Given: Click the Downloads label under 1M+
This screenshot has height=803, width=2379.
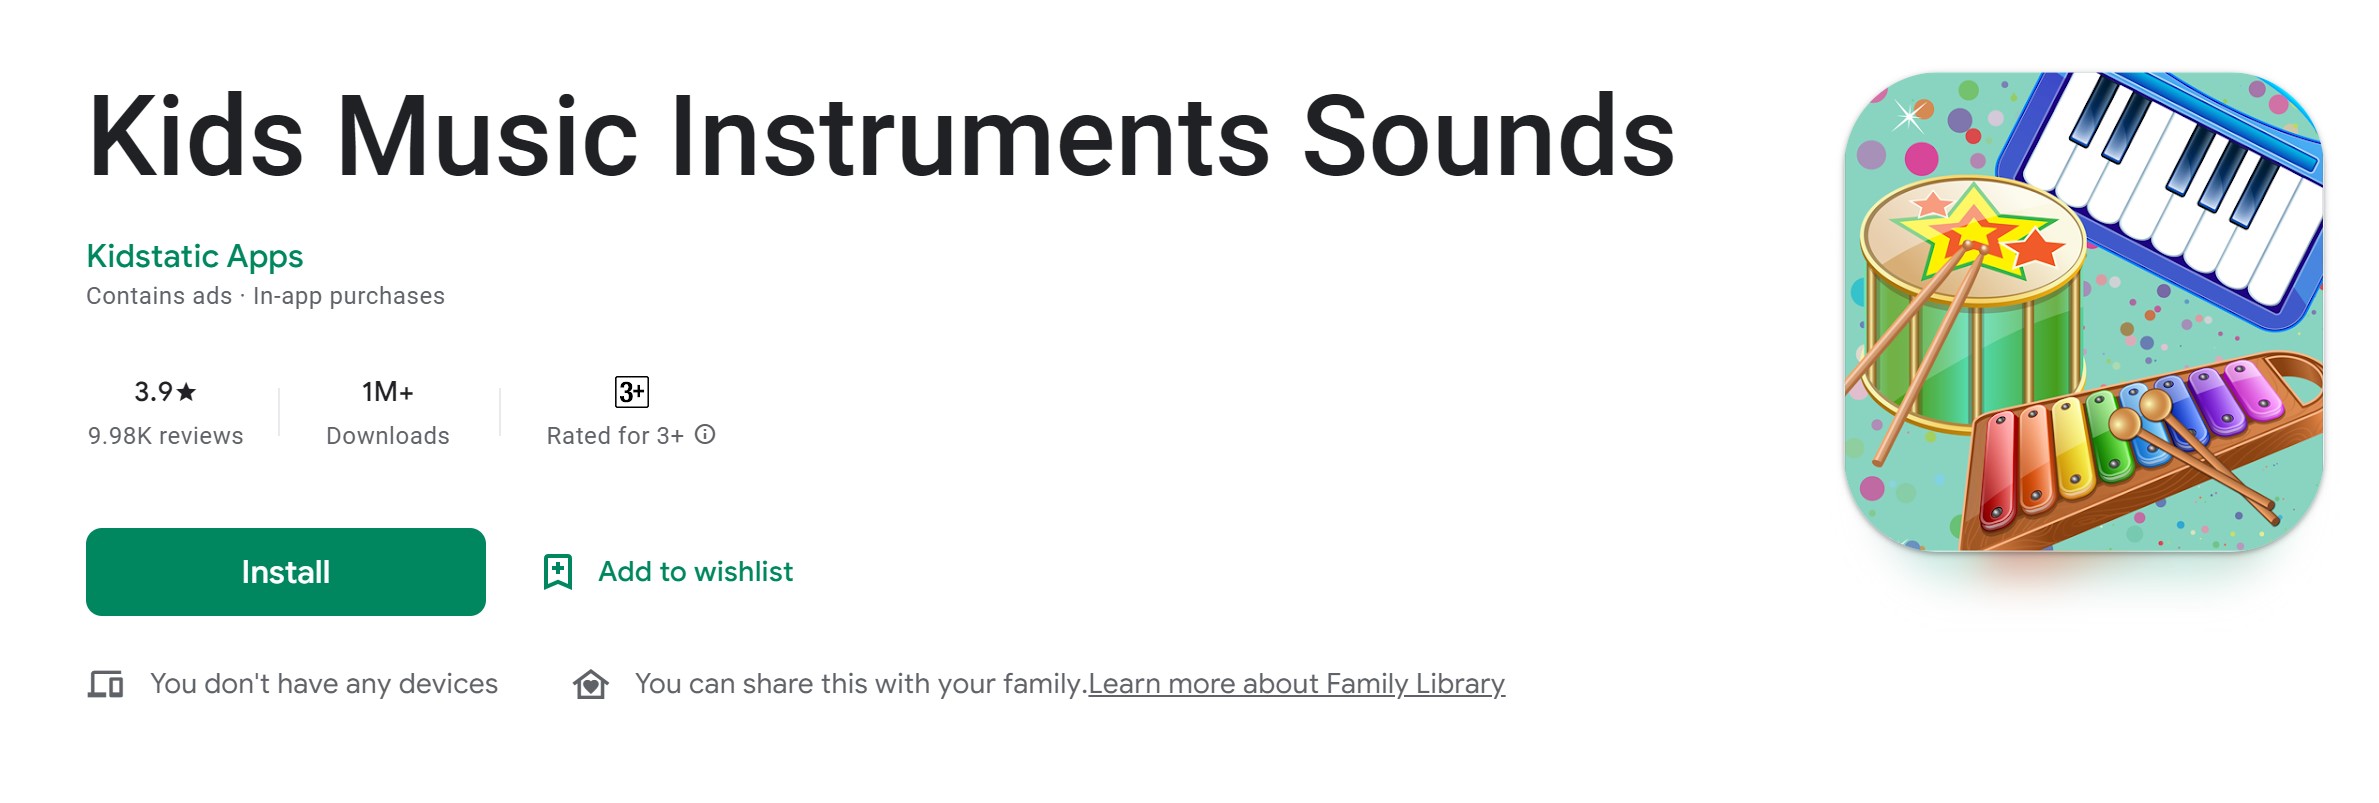Looking at the screenshot, I should [388, 436].
